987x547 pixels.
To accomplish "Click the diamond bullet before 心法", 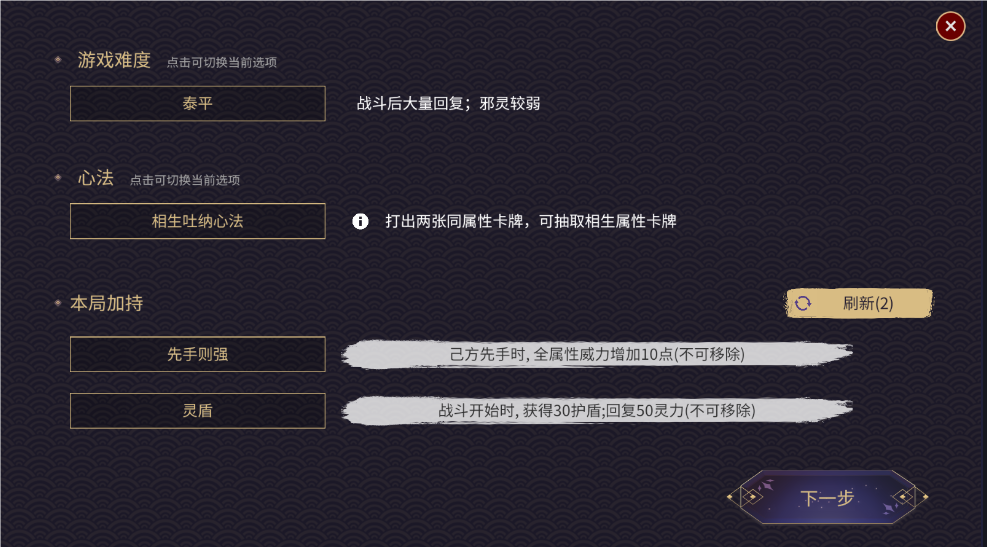I will tap(58, 179).
